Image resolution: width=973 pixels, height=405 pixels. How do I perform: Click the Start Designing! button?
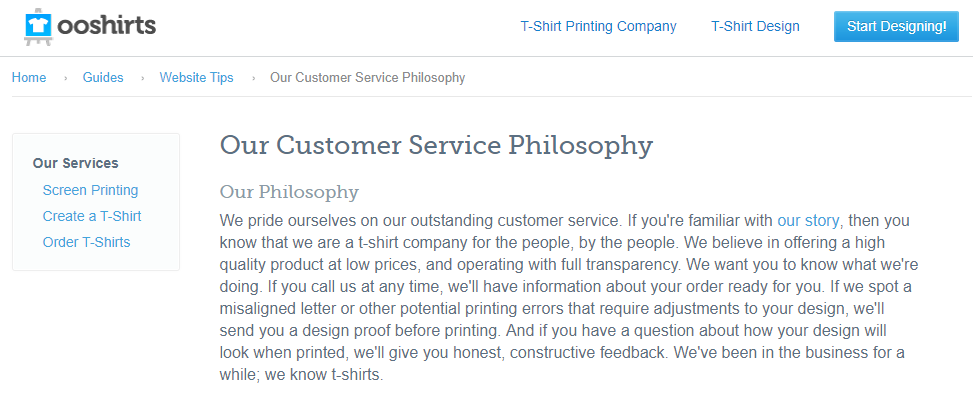[x=897, y=26]
